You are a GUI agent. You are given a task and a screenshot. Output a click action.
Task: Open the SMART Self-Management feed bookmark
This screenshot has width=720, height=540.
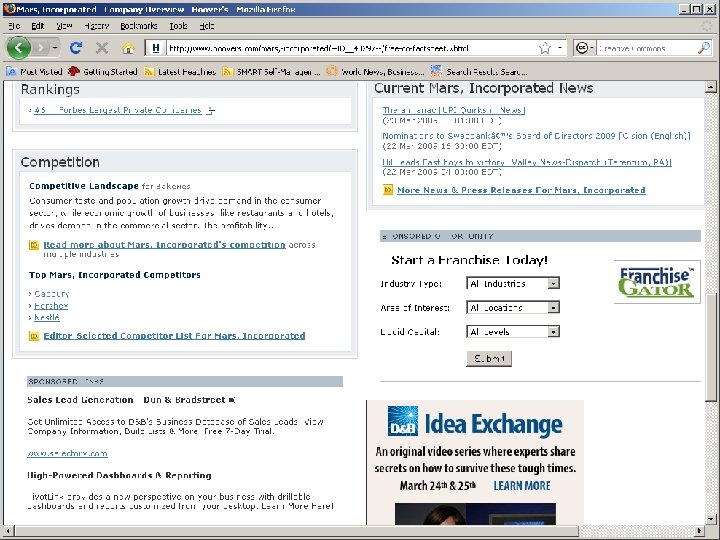pyautogui.click(x=271, y=72)
